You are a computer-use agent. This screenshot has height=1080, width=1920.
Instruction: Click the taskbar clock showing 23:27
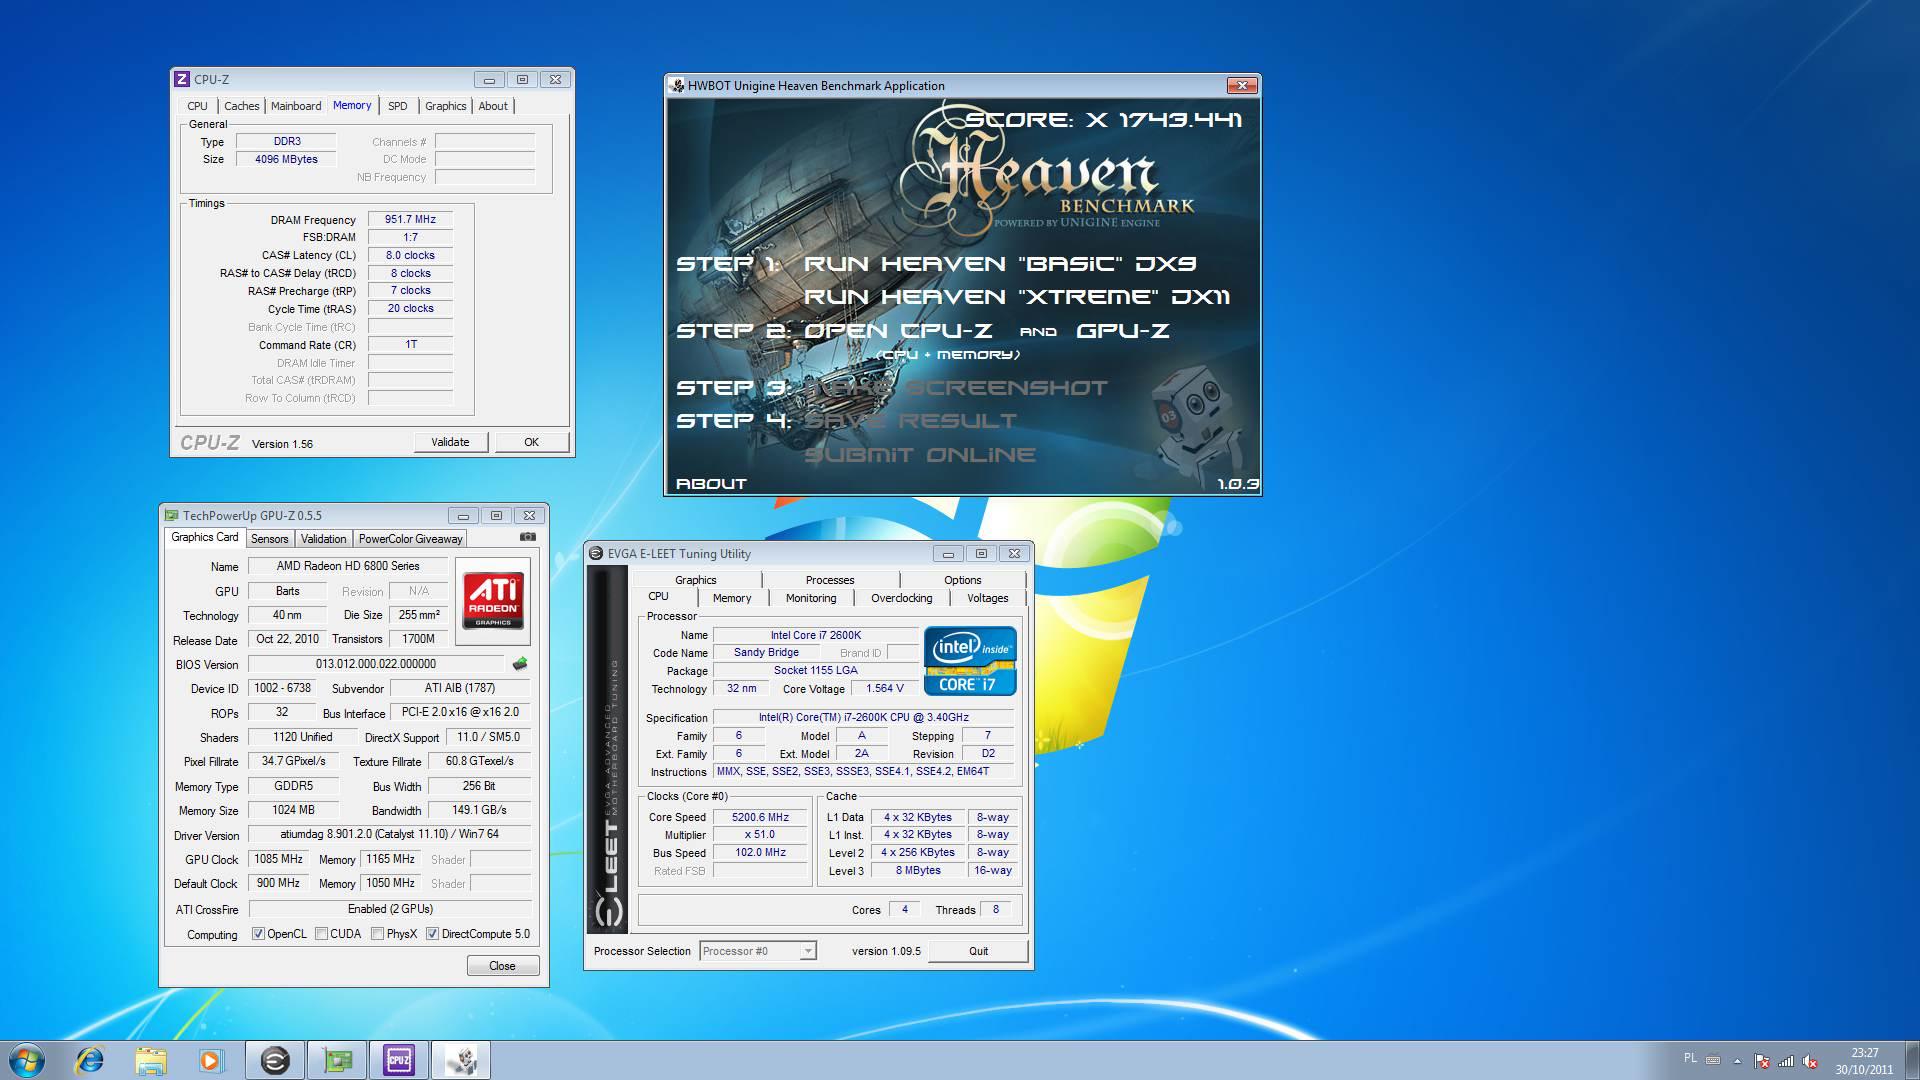(1863, 1060)
